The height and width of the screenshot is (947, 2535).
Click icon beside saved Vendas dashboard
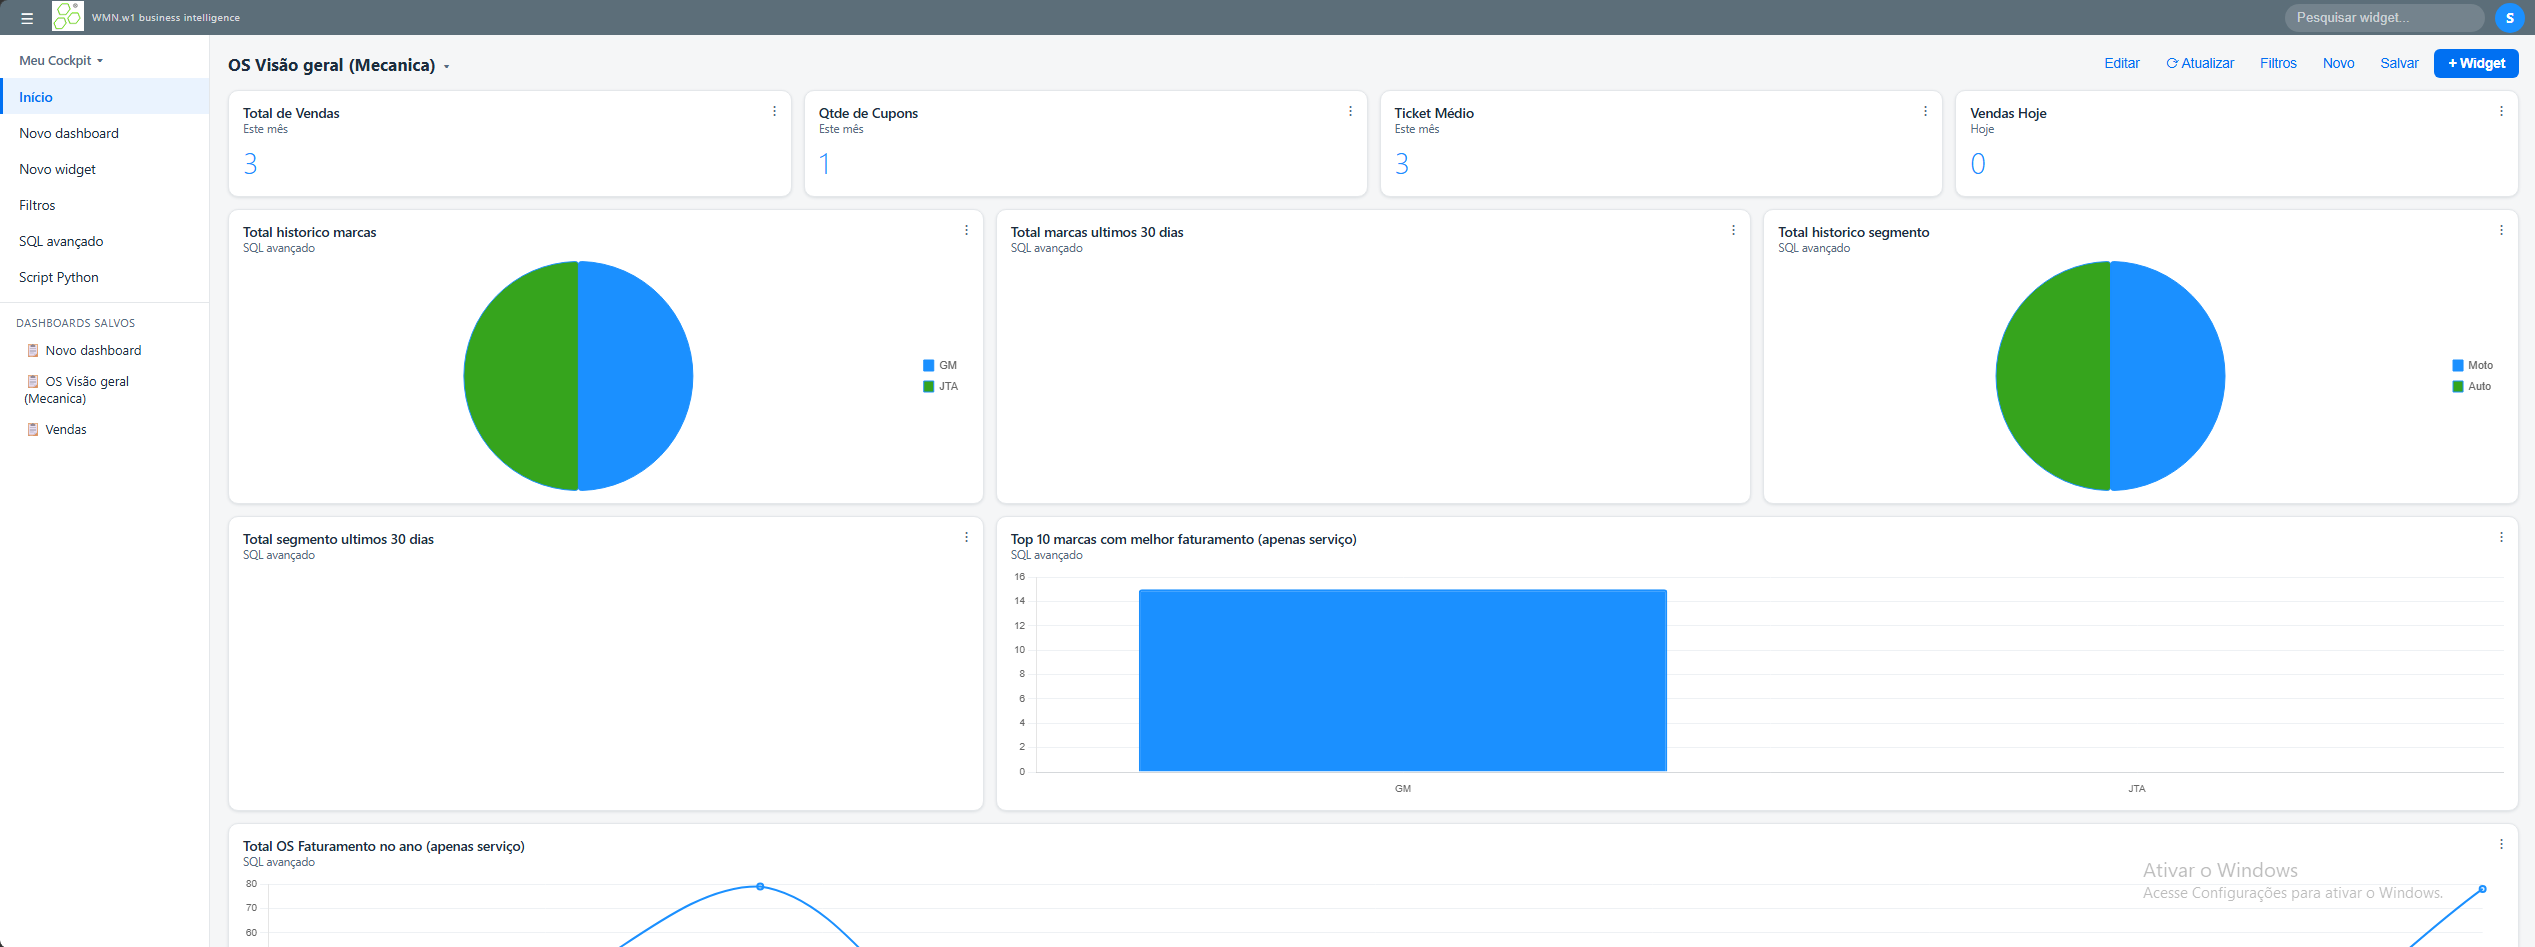click(x=33, y=429)
